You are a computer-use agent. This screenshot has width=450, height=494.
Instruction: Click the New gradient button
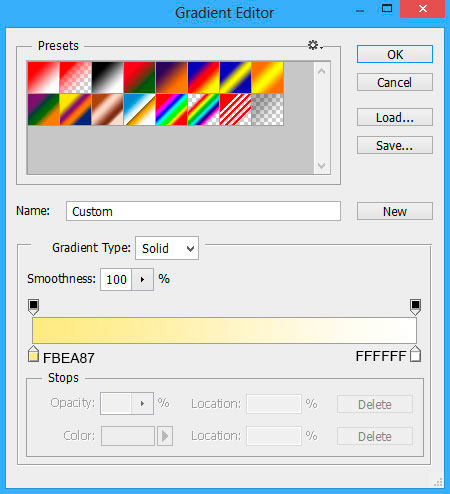(395, 211)
